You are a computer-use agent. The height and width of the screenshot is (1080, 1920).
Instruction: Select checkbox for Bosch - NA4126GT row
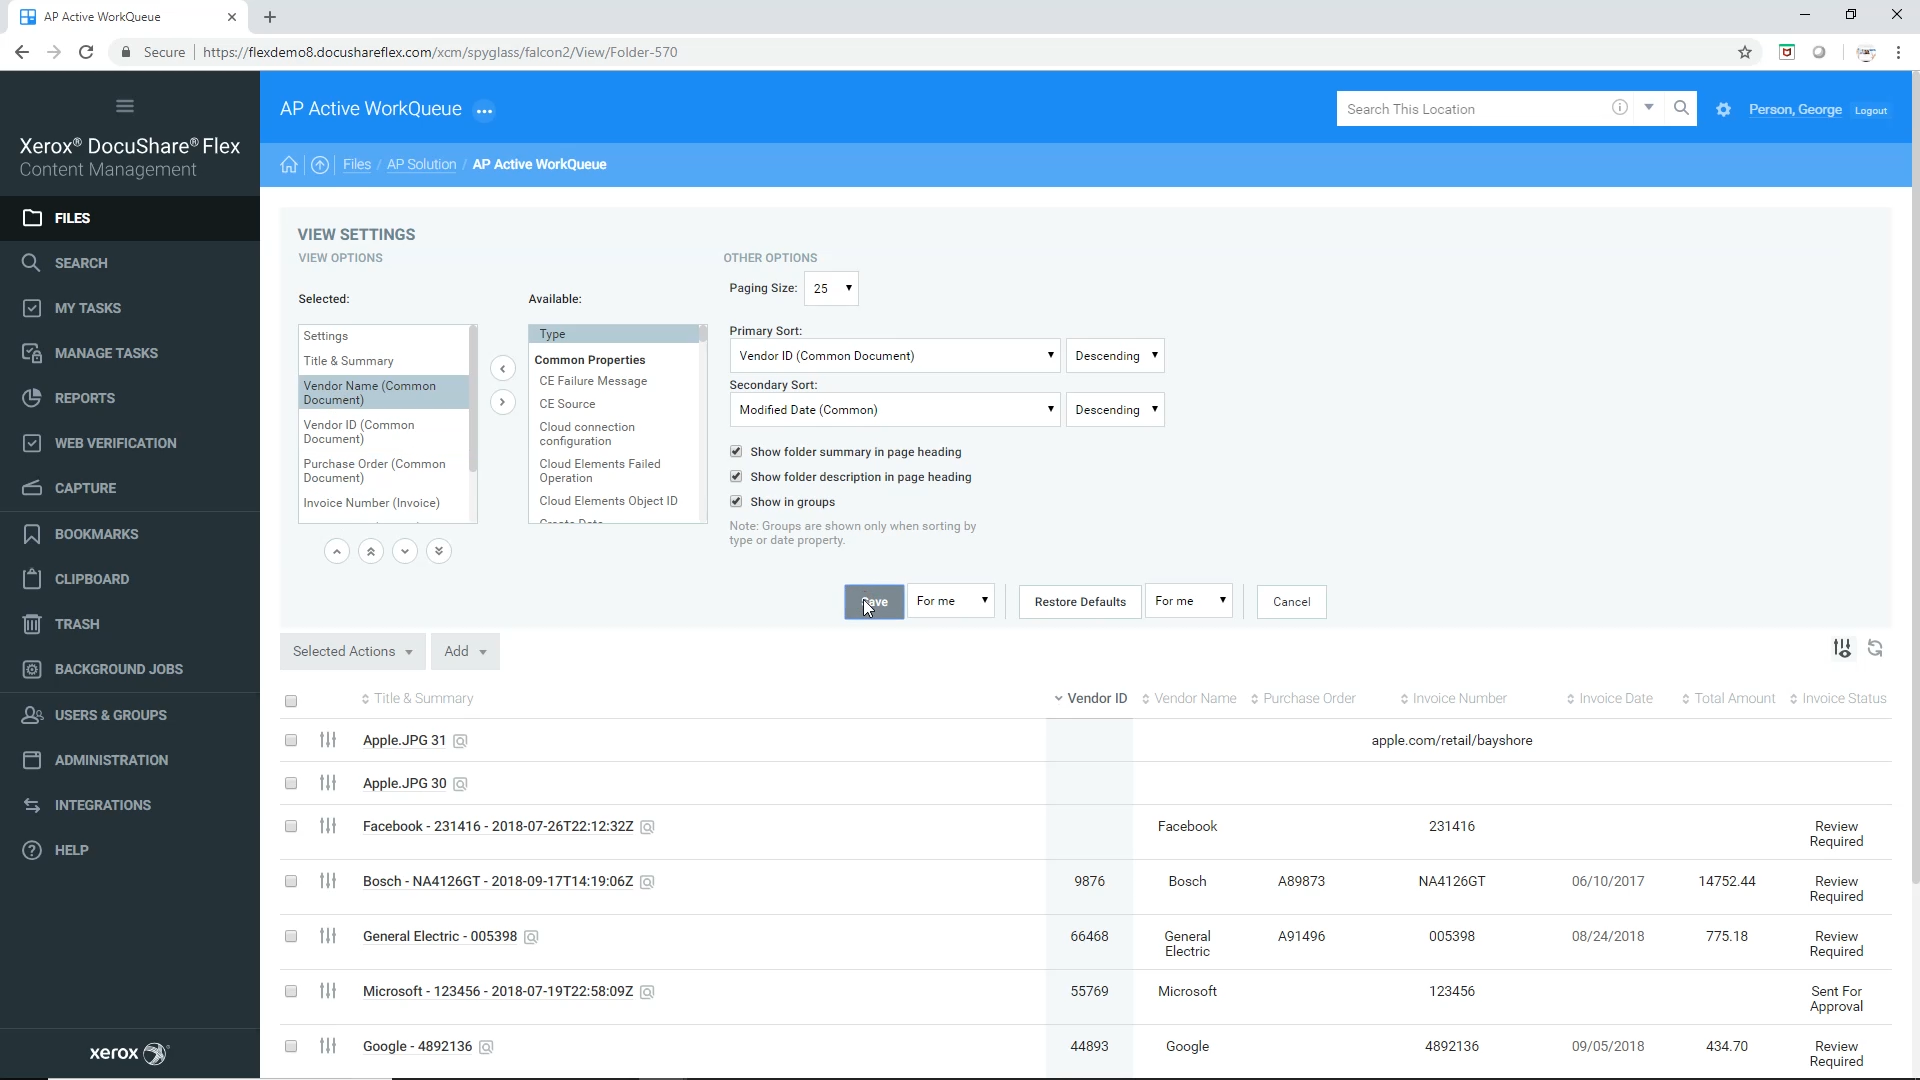291,881
